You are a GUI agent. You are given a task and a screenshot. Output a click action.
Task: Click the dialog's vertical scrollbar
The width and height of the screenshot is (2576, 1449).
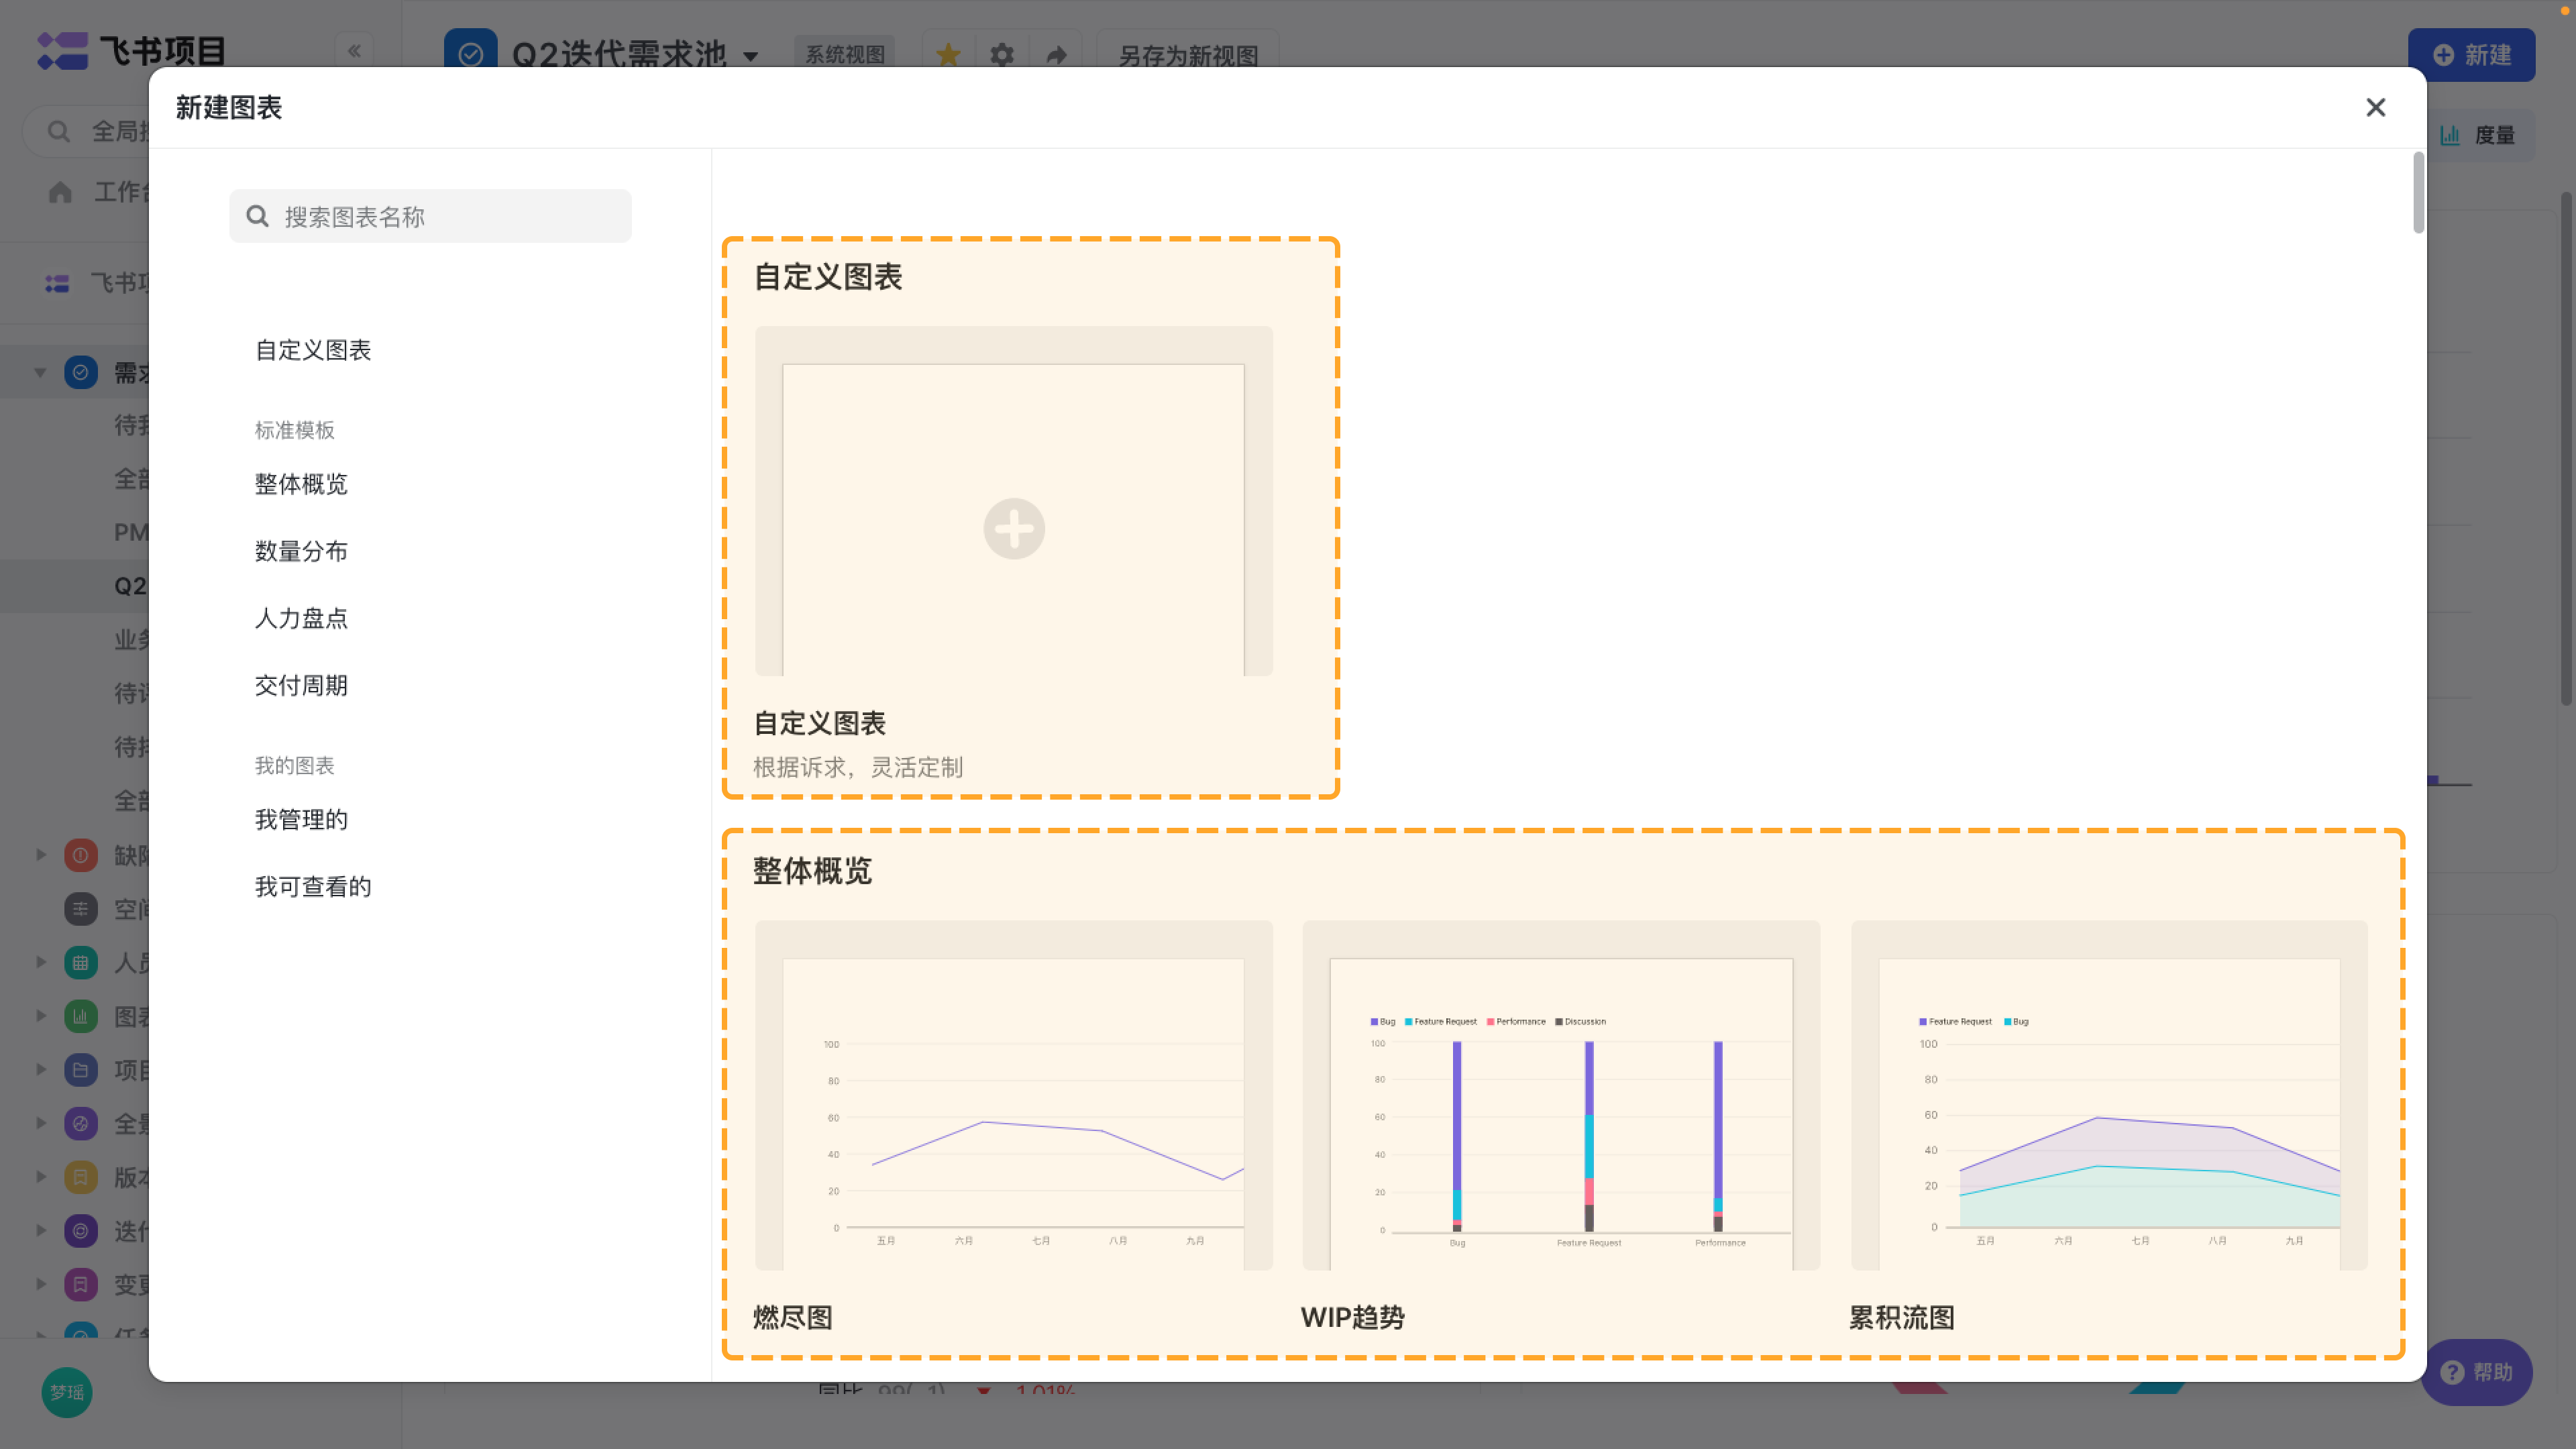point(2418,193)
